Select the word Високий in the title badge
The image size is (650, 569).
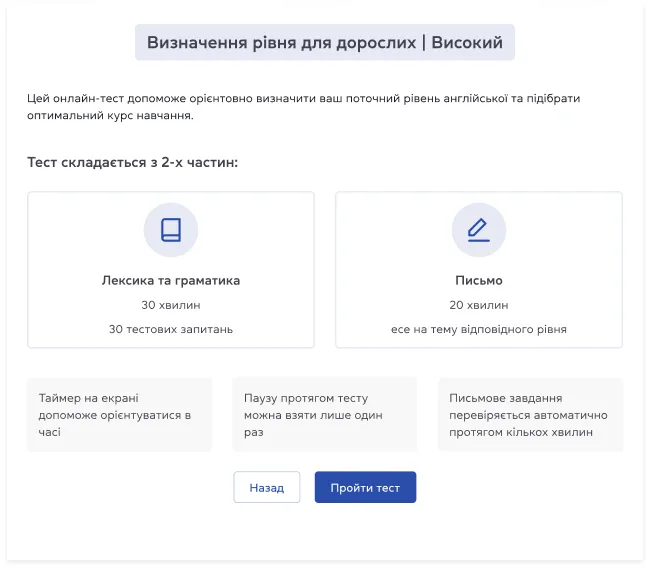tap(467, 43)
